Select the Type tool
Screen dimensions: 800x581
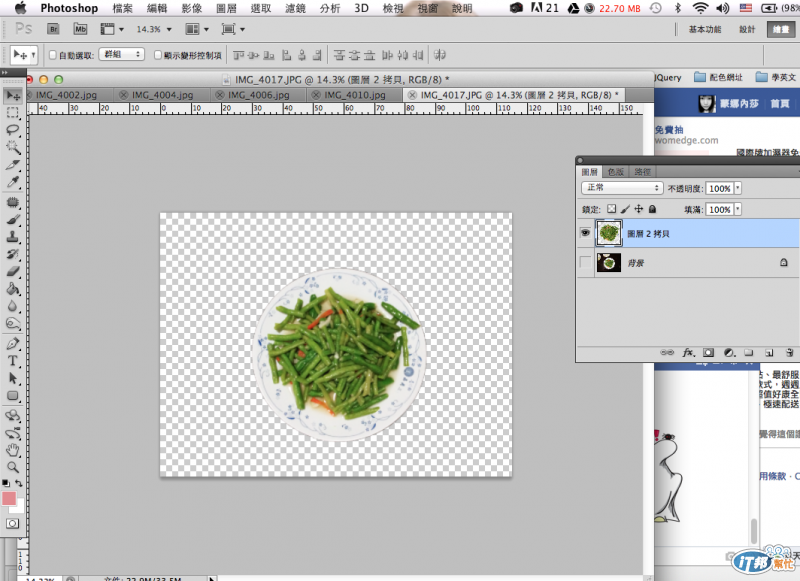coord(13,361)
